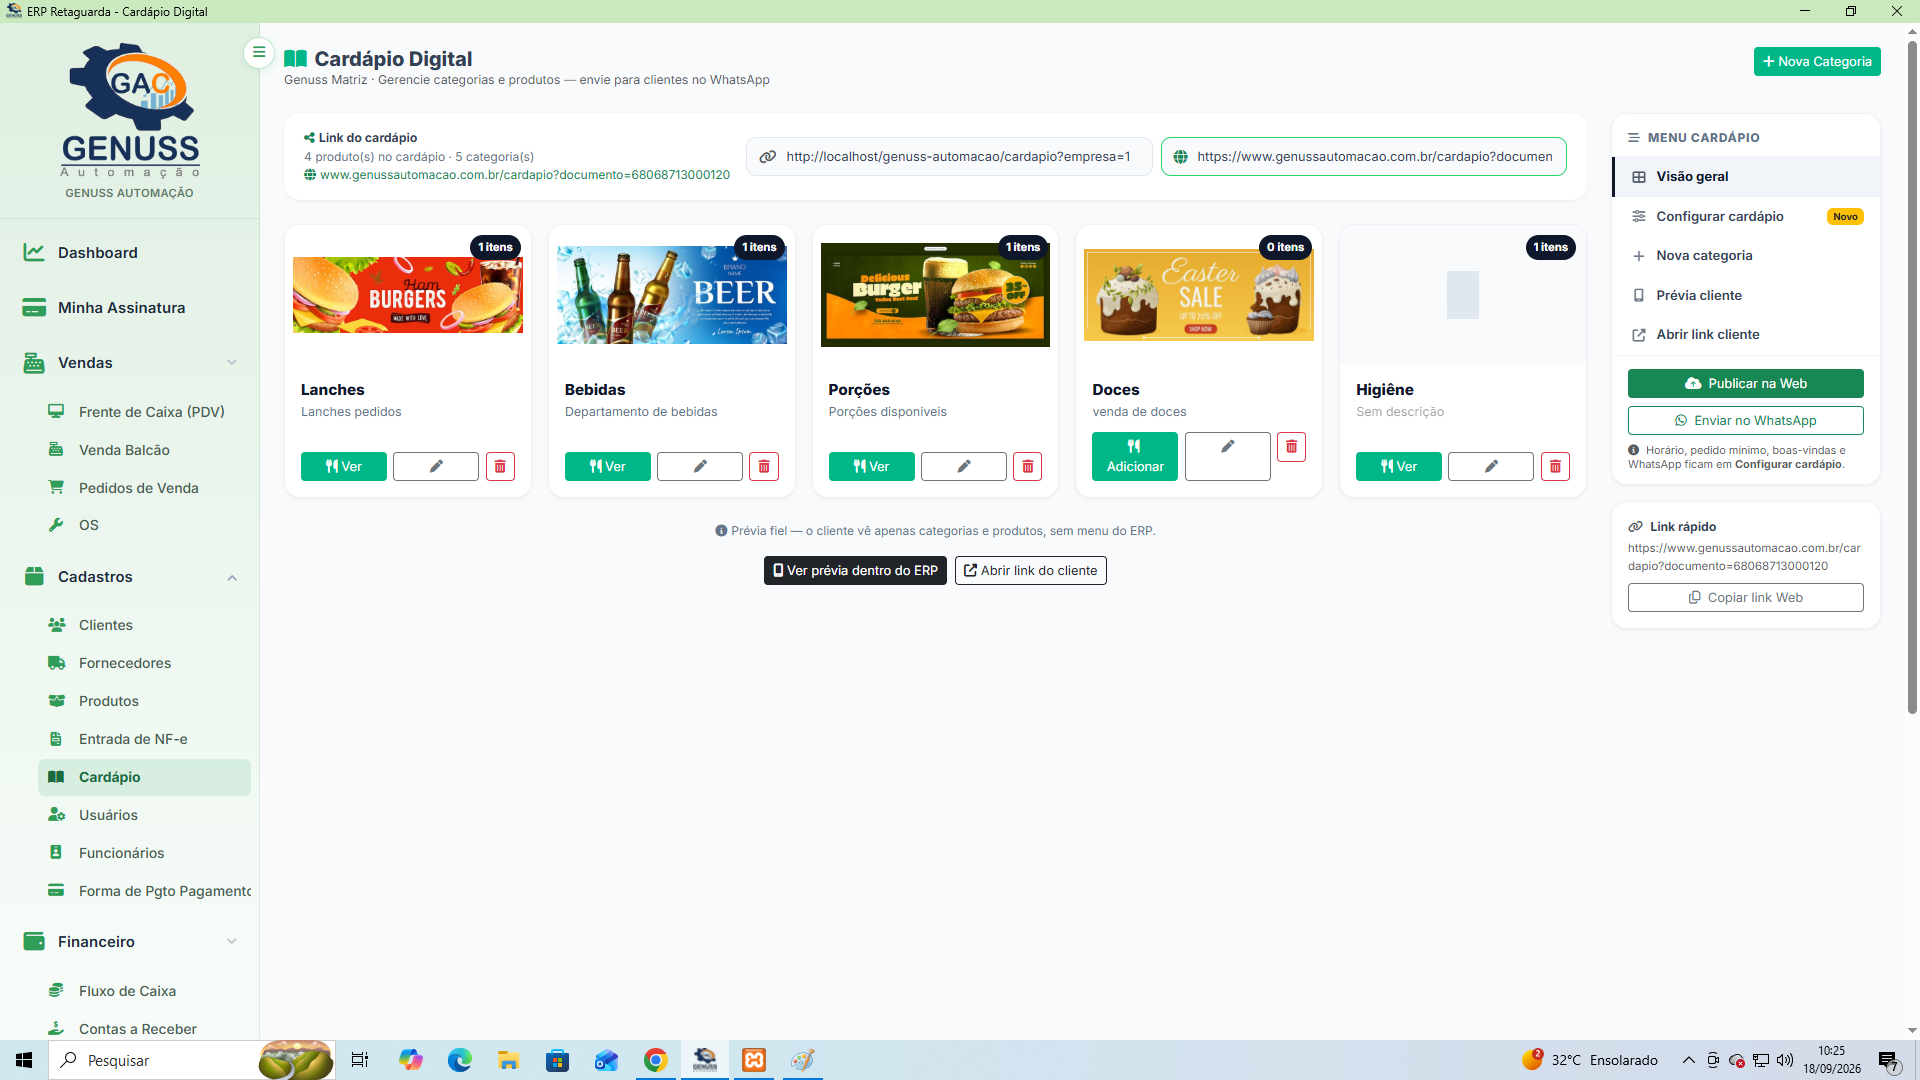Delete the Higiêne category using trash icon
The image size is (1920, 1080).
pyautogui.click(x=1555, y=467)
